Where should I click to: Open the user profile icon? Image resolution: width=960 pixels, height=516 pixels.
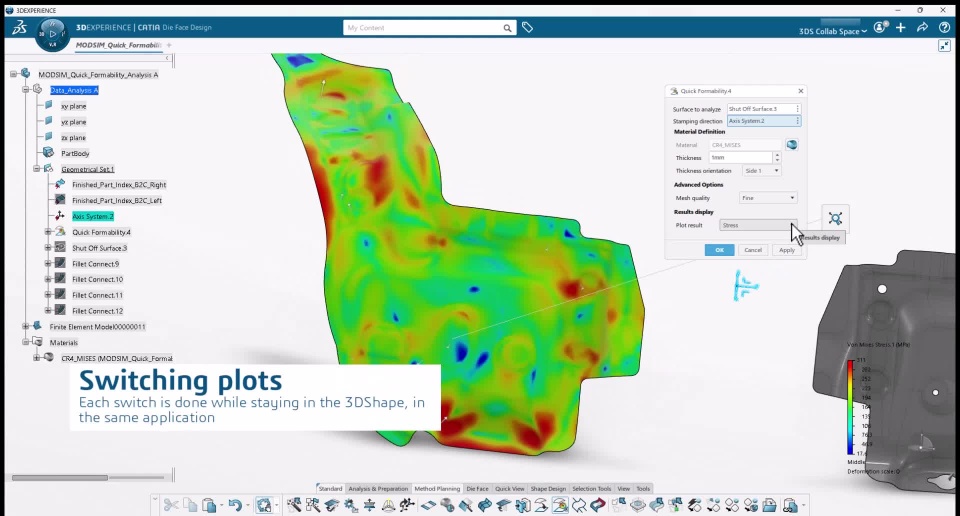tap(880, 28)
